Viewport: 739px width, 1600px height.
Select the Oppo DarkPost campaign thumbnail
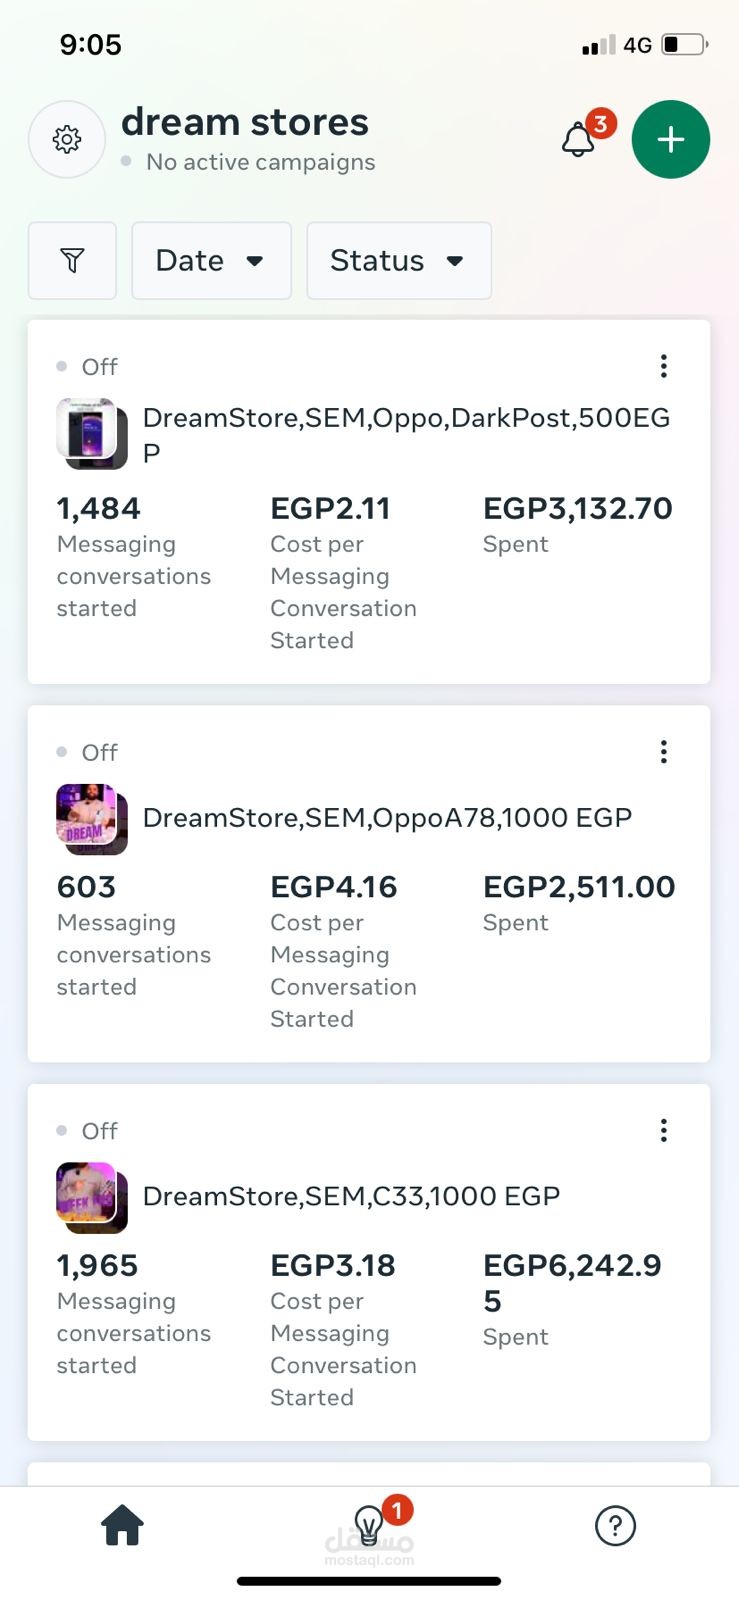[x=91, y=434]
